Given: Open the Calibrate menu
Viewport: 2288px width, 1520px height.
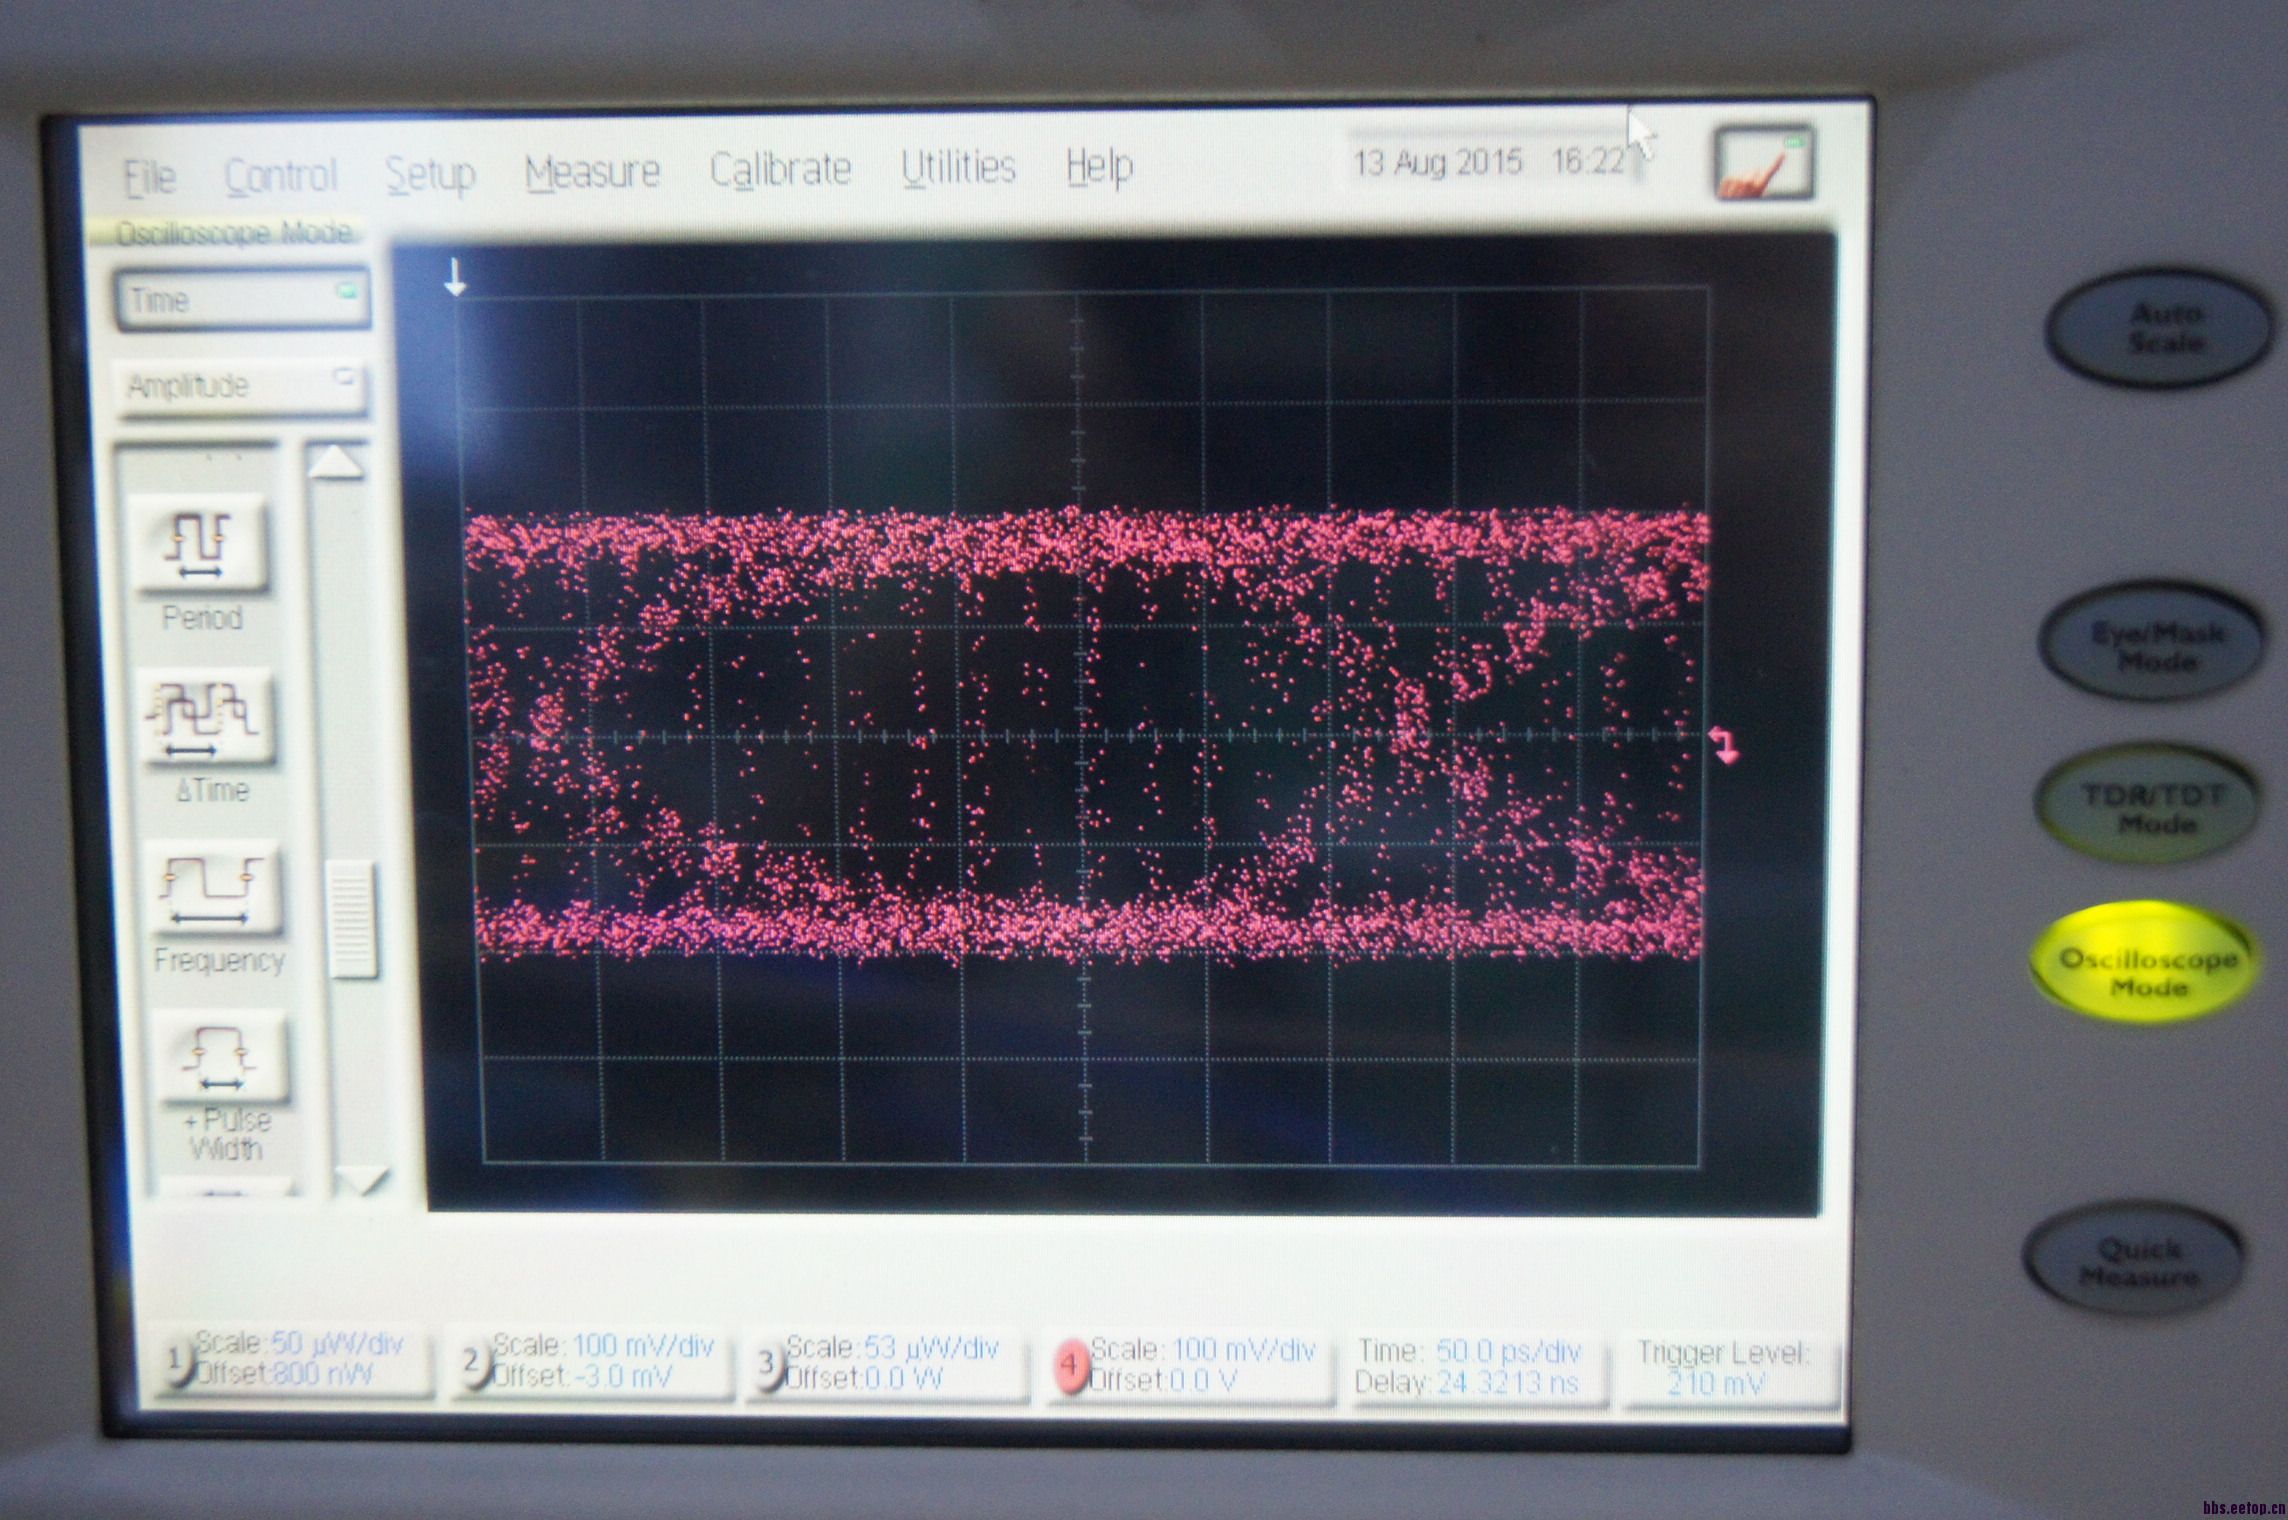Looking at the screenshot, I should [780, 169].
